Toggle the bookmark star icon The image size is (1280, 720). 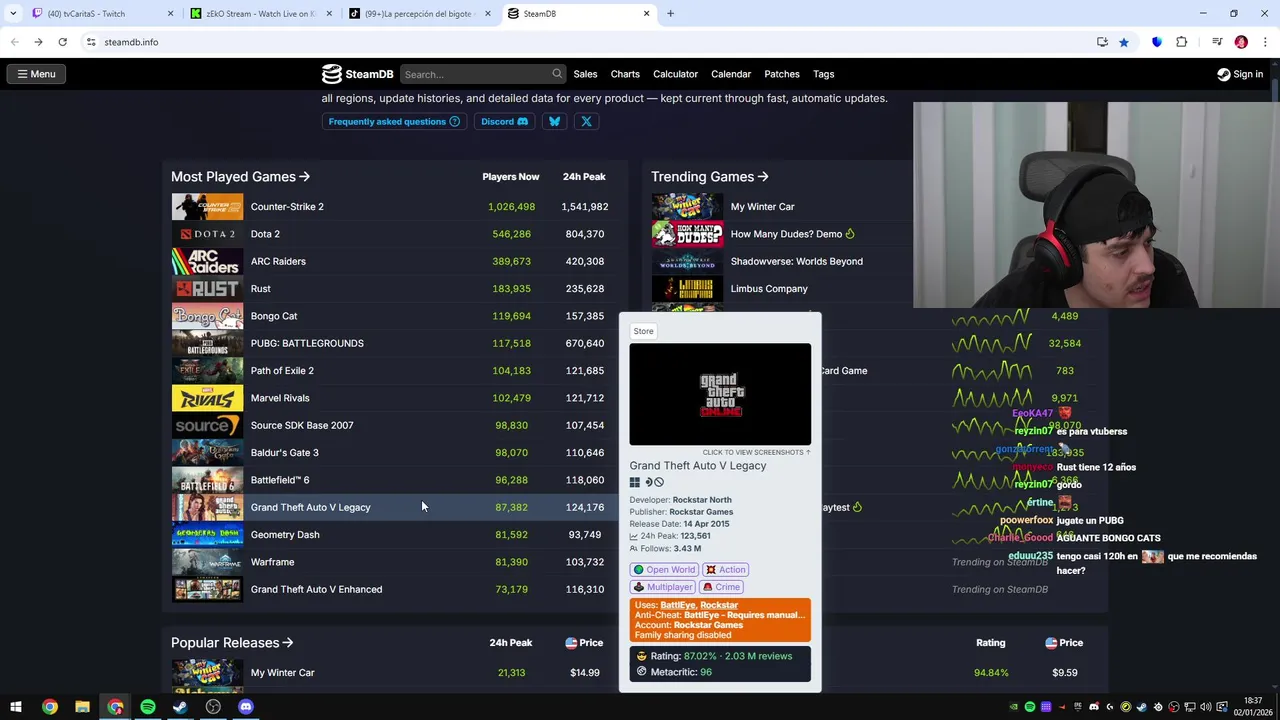(1124, 42)
